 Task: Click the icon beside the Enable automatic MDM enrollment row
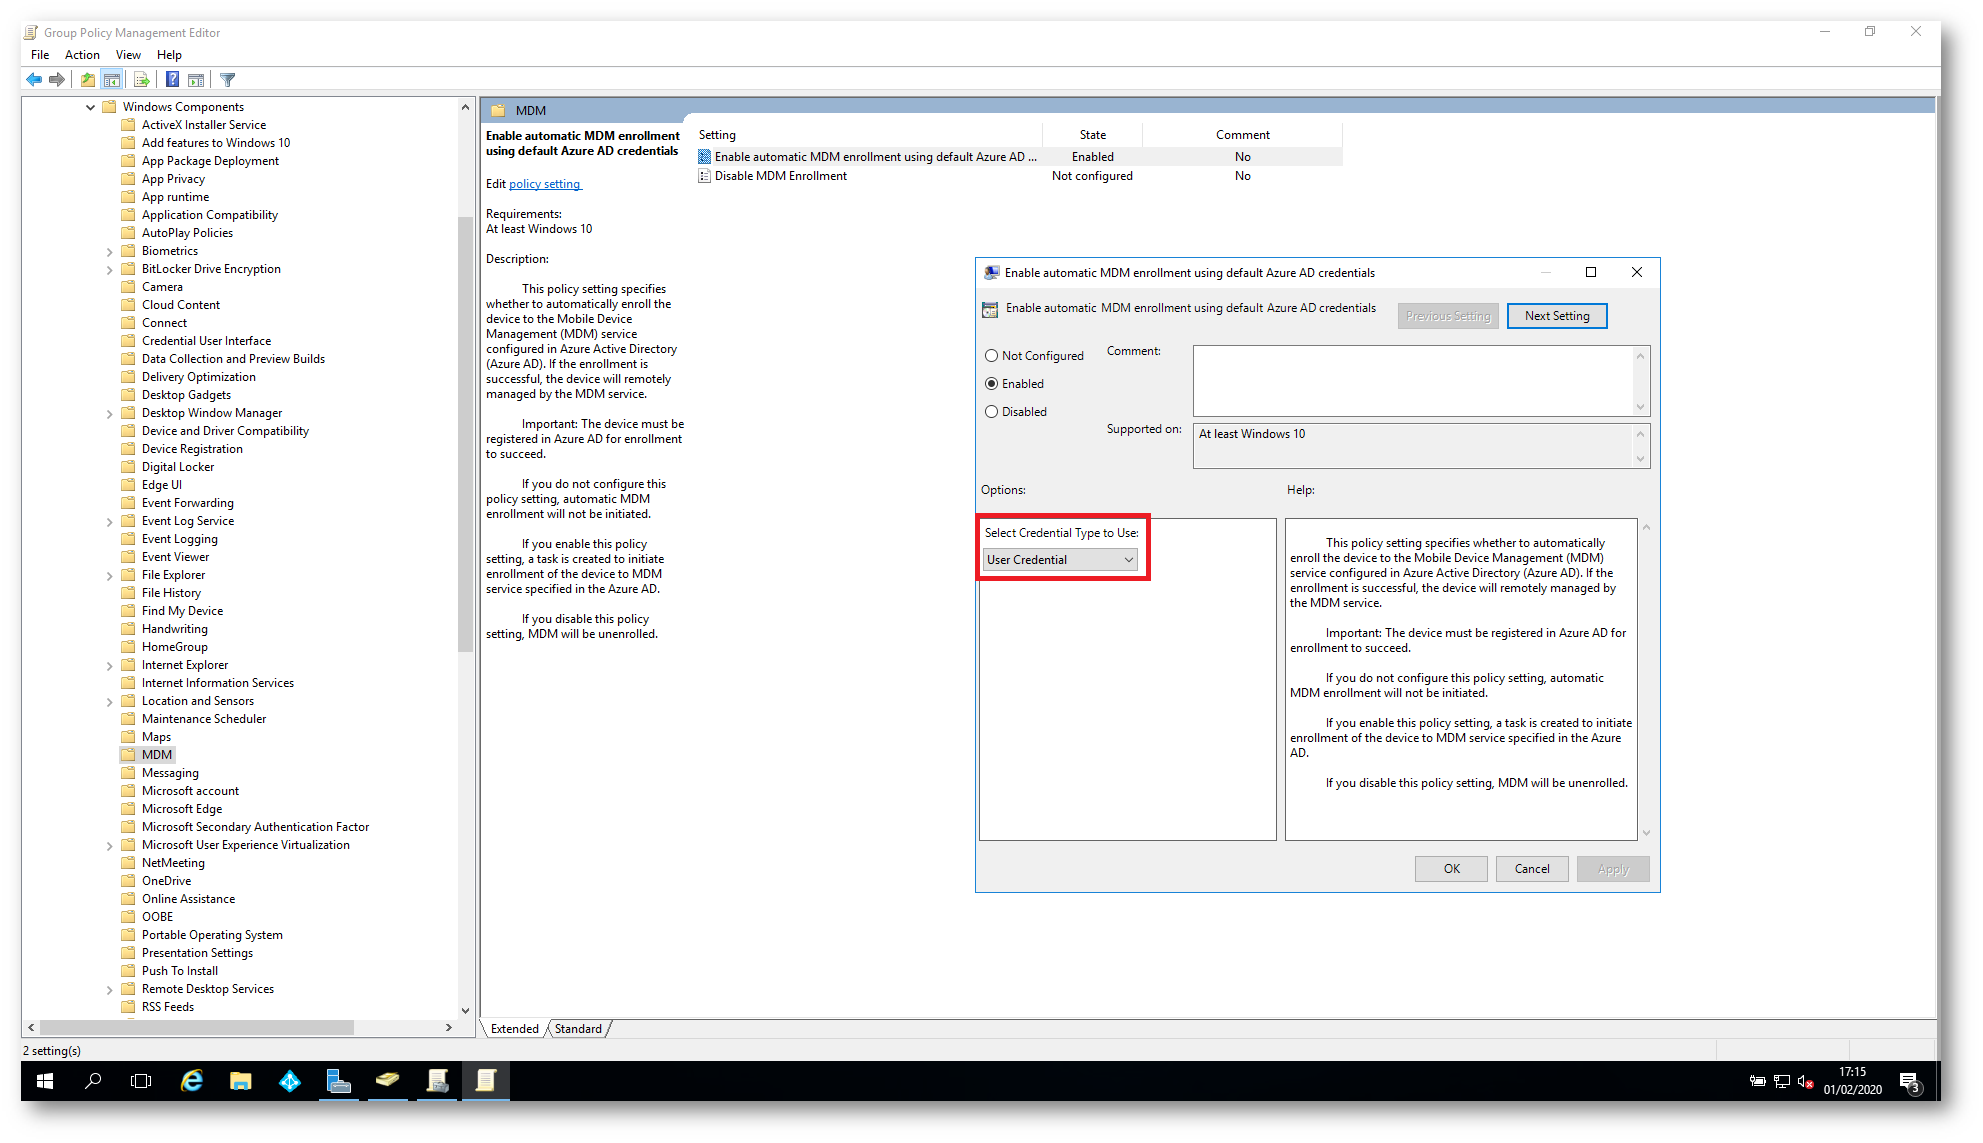click(705, 157)
